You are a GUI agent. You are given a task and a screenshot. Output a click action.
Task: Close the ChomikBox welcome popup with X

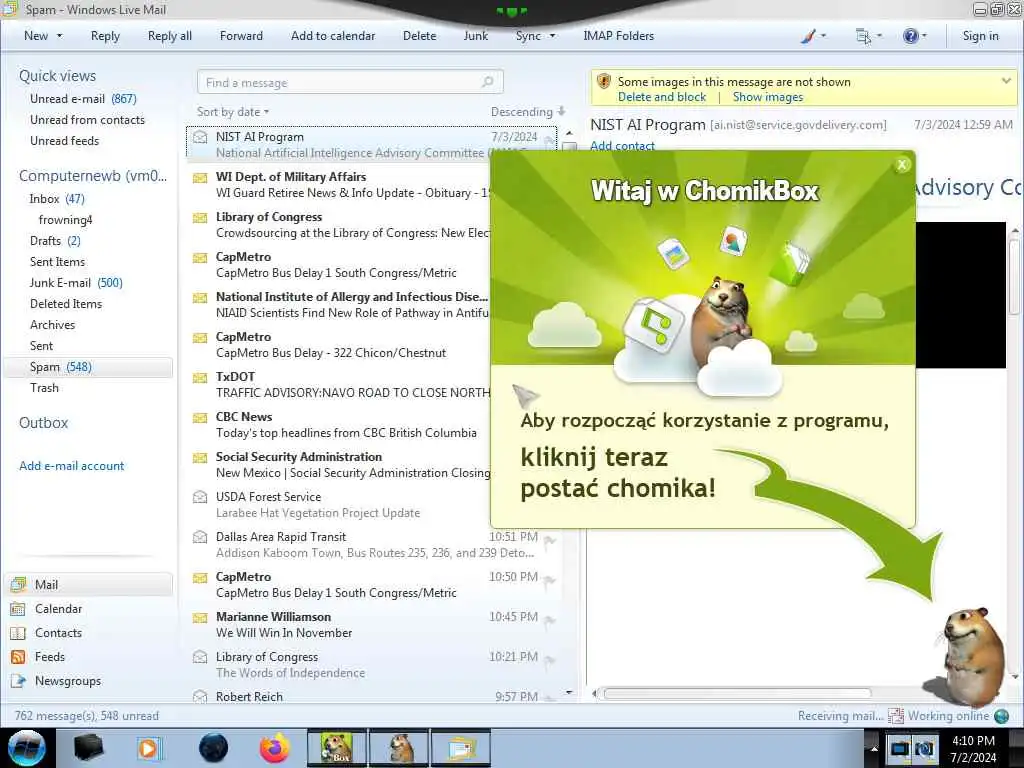pyautogui.click(x=902, y=165)
